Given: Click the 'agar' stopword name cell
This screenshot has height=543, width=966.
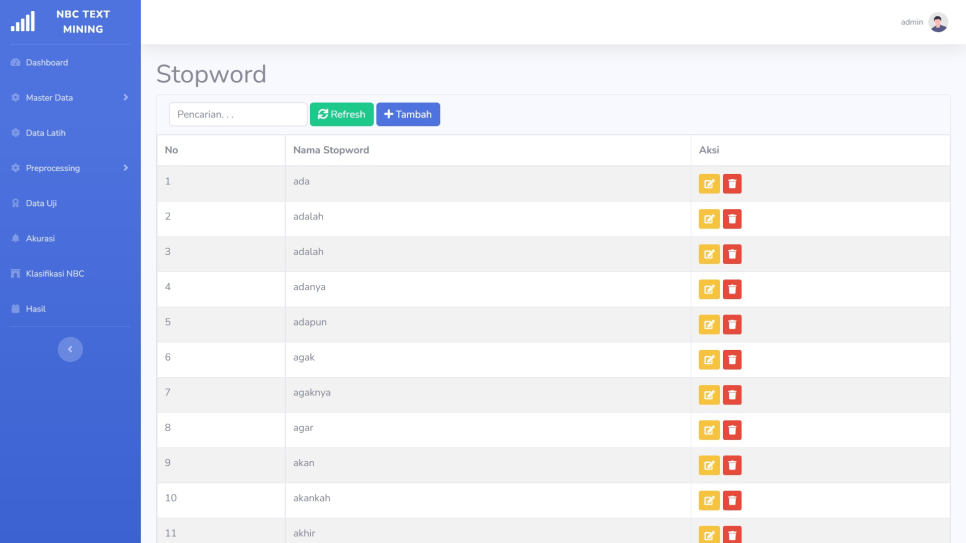Looking at the screenshot, I should (x=488, y=430).
